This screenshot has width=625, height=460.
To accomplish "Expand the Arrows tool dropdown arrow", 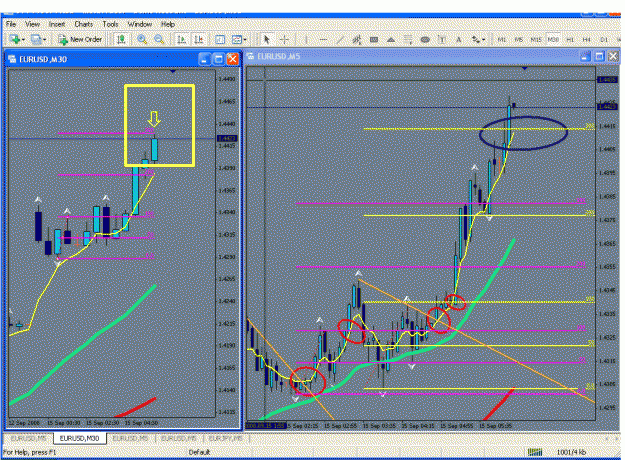I will [483, 40].
